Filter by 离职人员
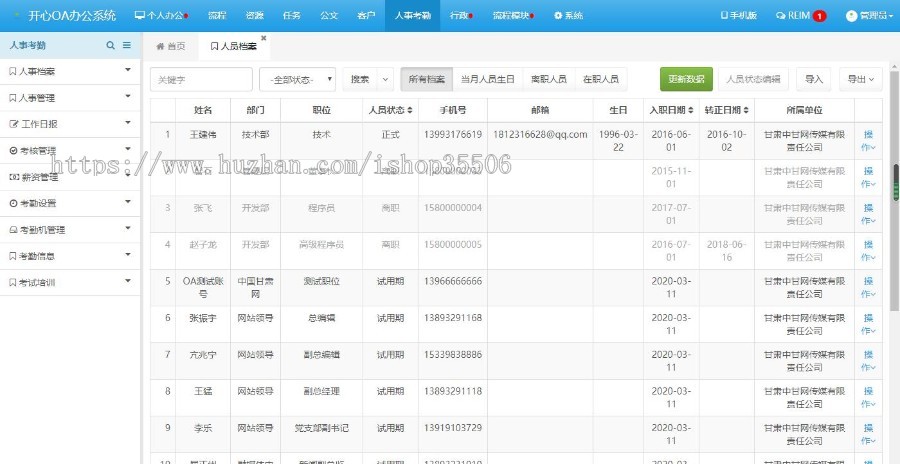The width and height of the screenshot is (900, 464). tap(549, 79)
